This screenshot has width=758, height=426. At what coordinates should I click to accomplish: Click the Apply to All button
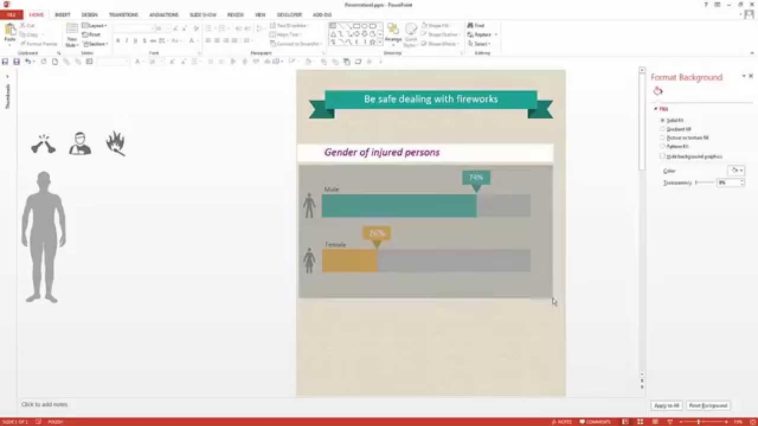click(666, 405)
